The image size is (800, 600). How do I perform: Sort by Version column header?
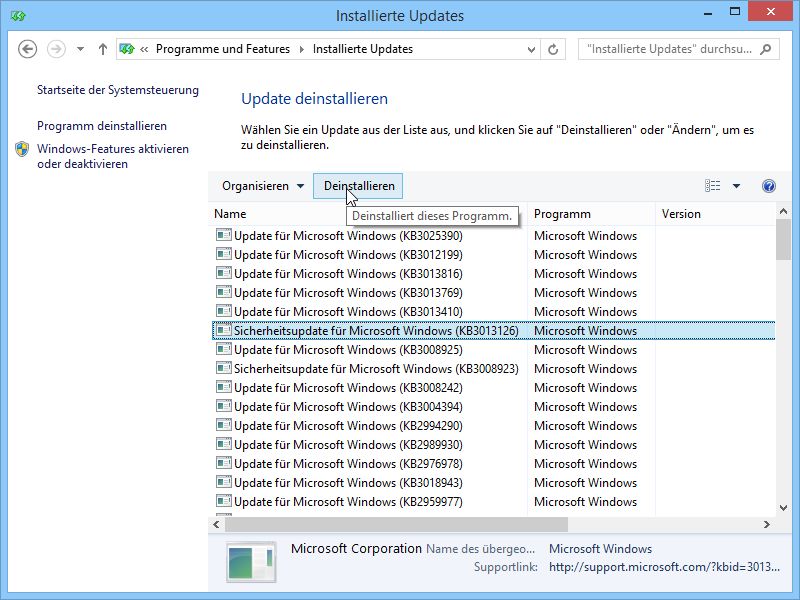(681, 214)
